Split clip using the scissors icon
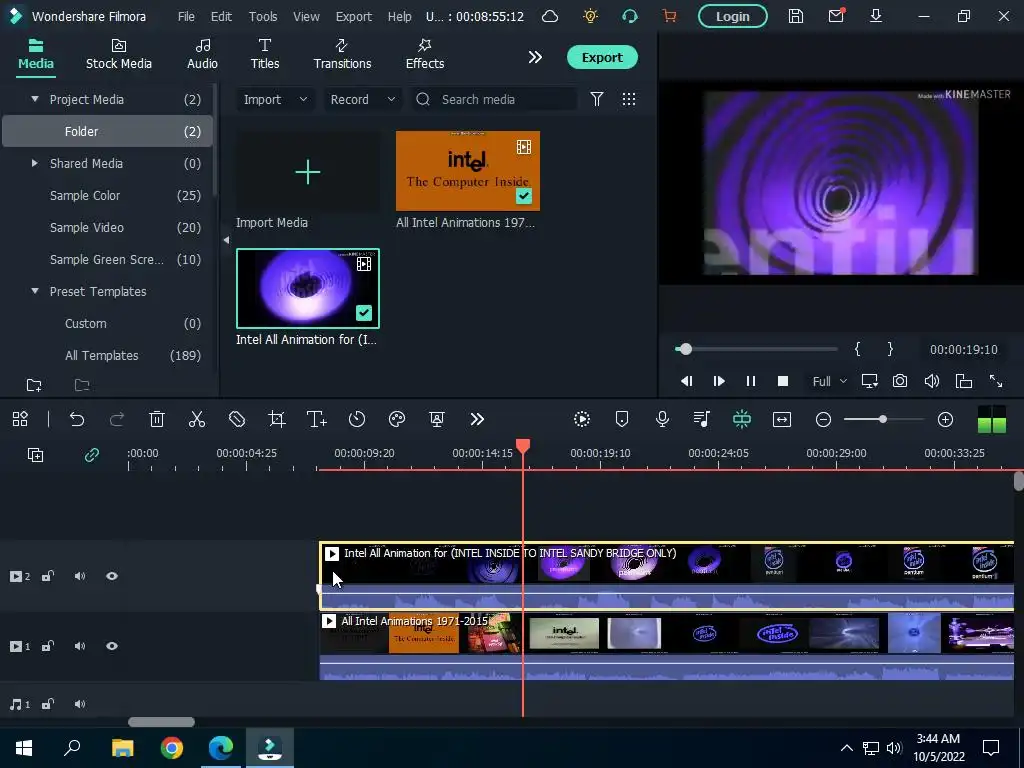This screenshot has height=768, width=1024. [197, 419]
